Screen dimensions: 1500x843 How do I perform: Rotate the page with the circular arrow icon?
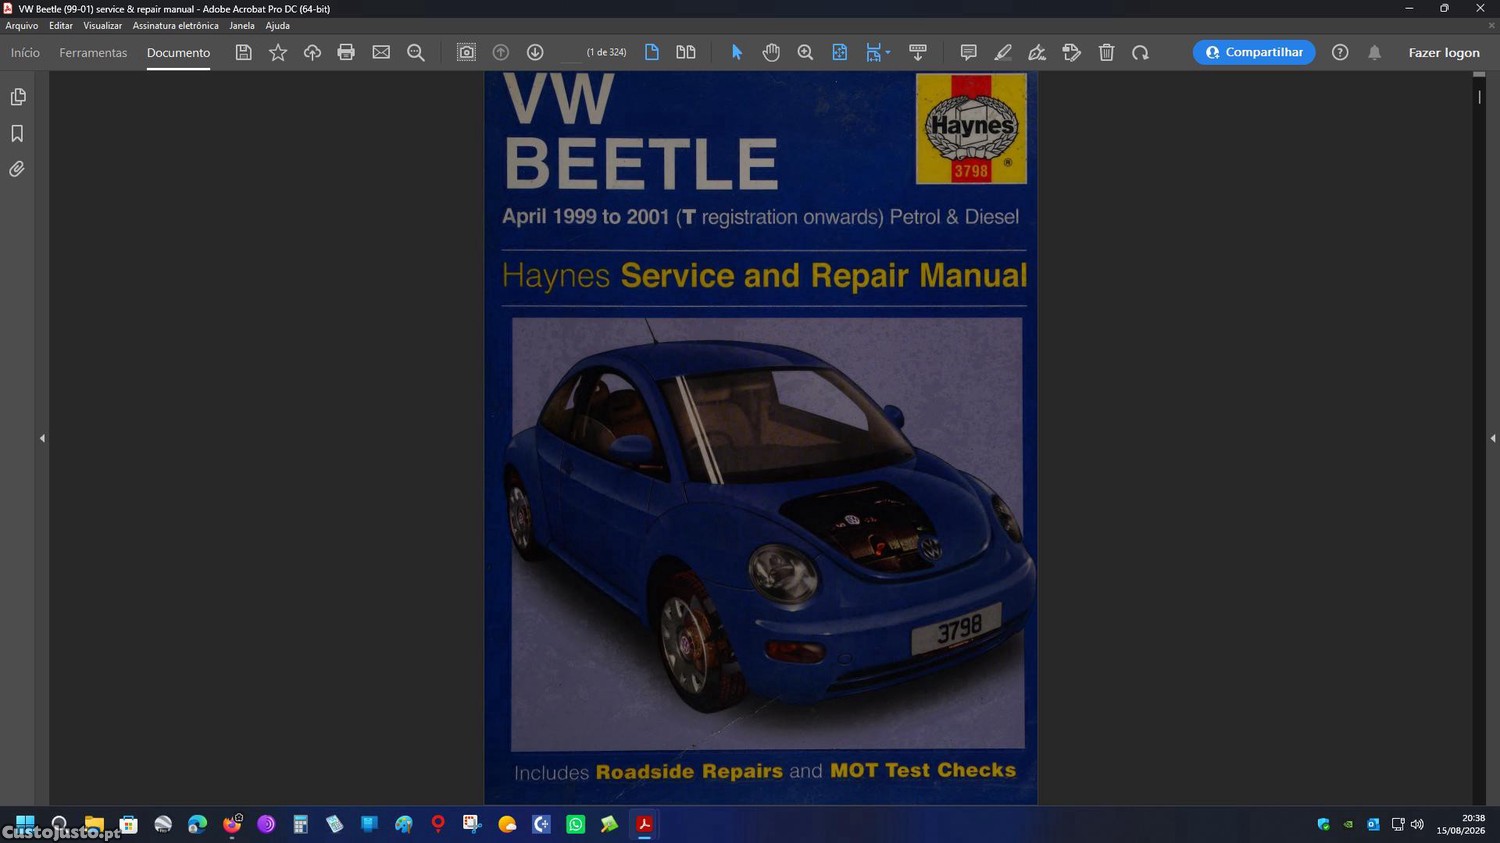[1140, 52]
